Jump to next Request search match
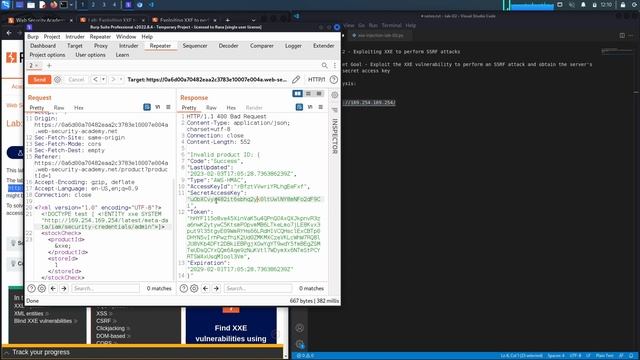Viewport: 640px width, 360px height. pos(64,288)
